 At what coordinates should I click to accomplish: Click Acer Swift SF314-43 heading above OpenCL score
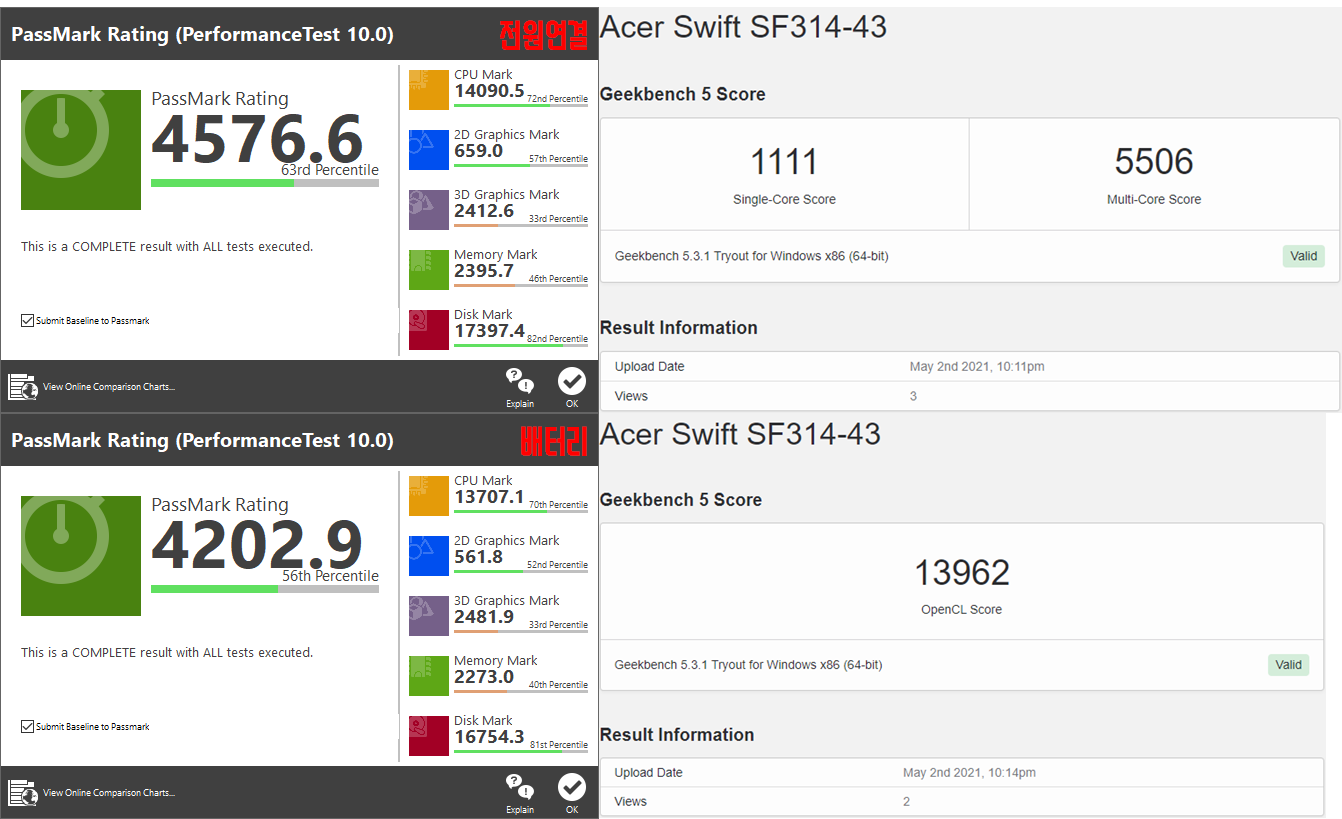(x=740, y=434)
